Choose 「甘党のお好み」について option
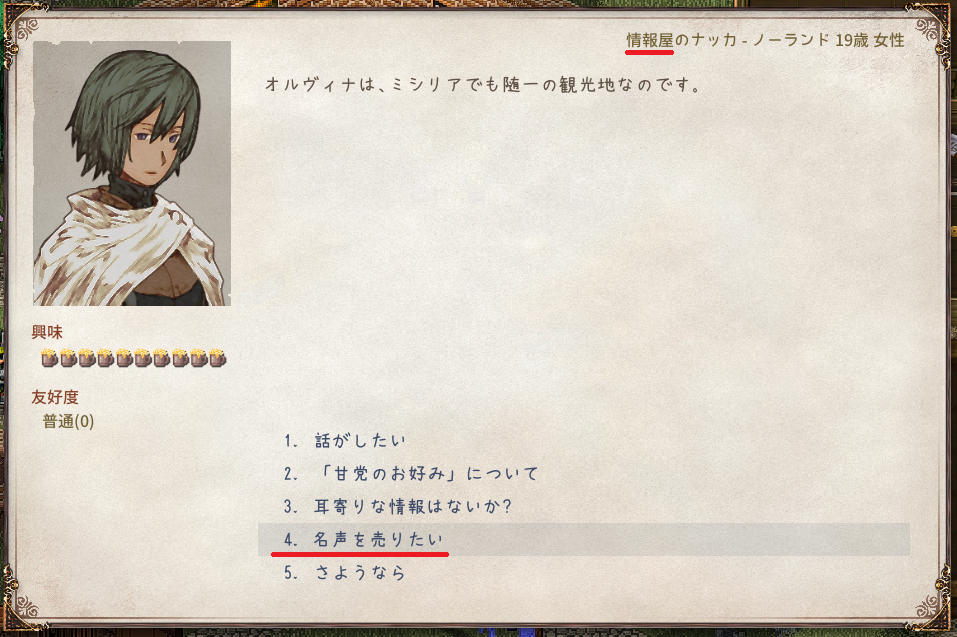957x637 pixels. [411, 473]
